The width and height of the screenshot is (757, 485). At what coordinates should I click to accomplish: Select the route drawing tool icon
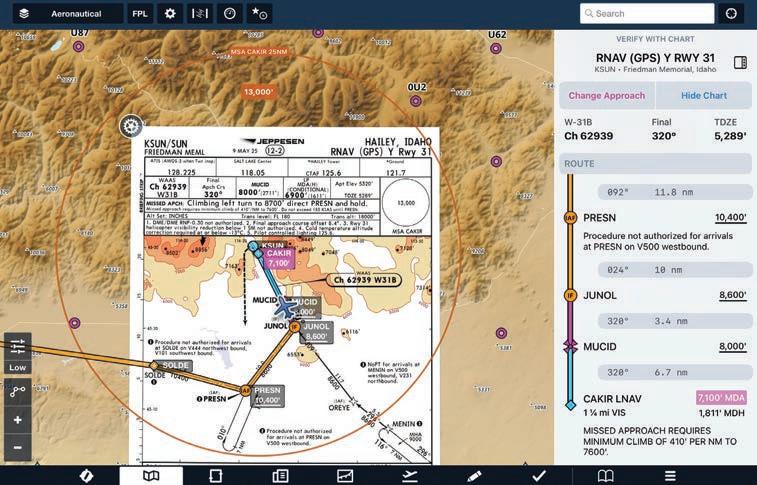coord(18,391)
